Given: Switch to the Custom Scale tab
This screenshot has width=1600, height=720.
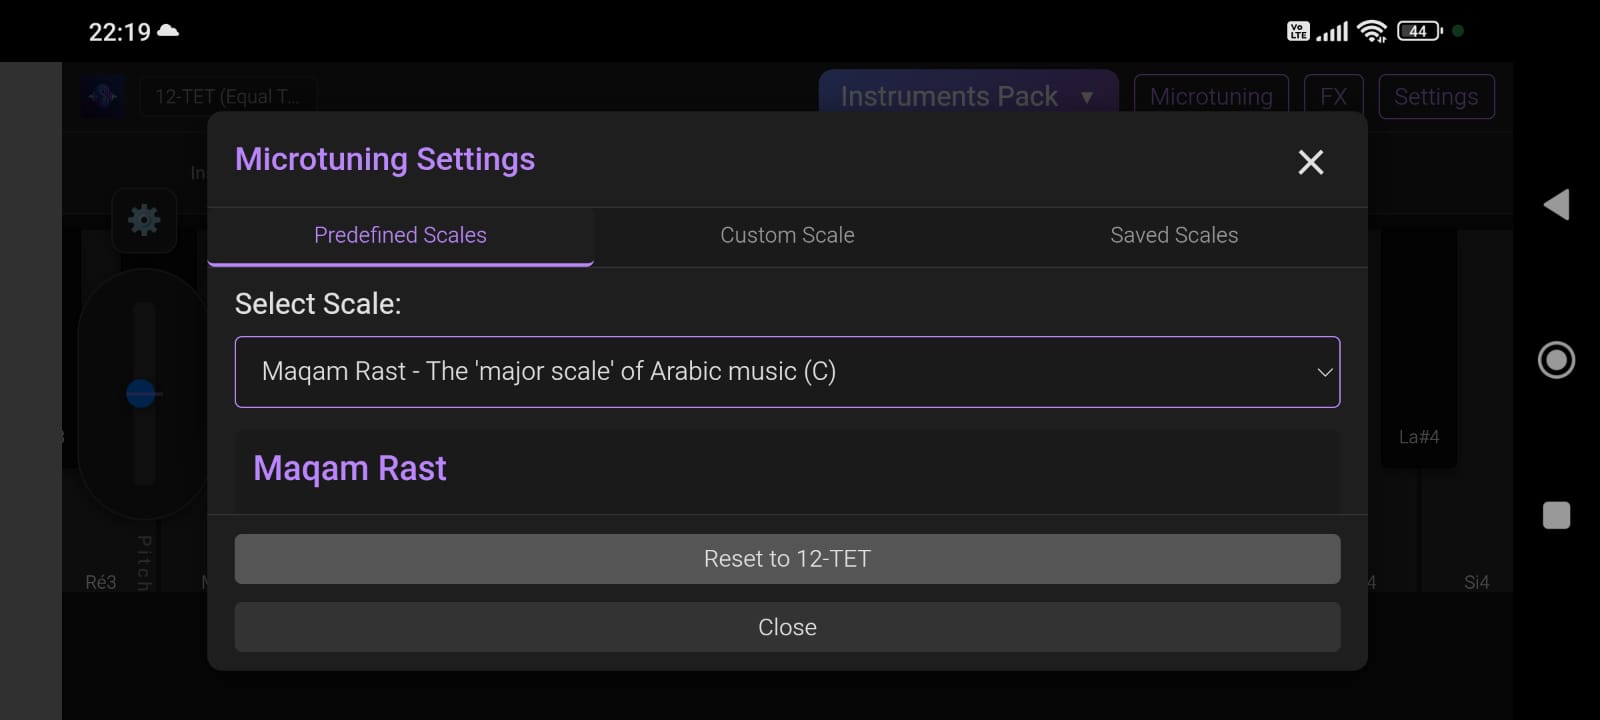Looking at the screenshot, I should pos(787,235).
